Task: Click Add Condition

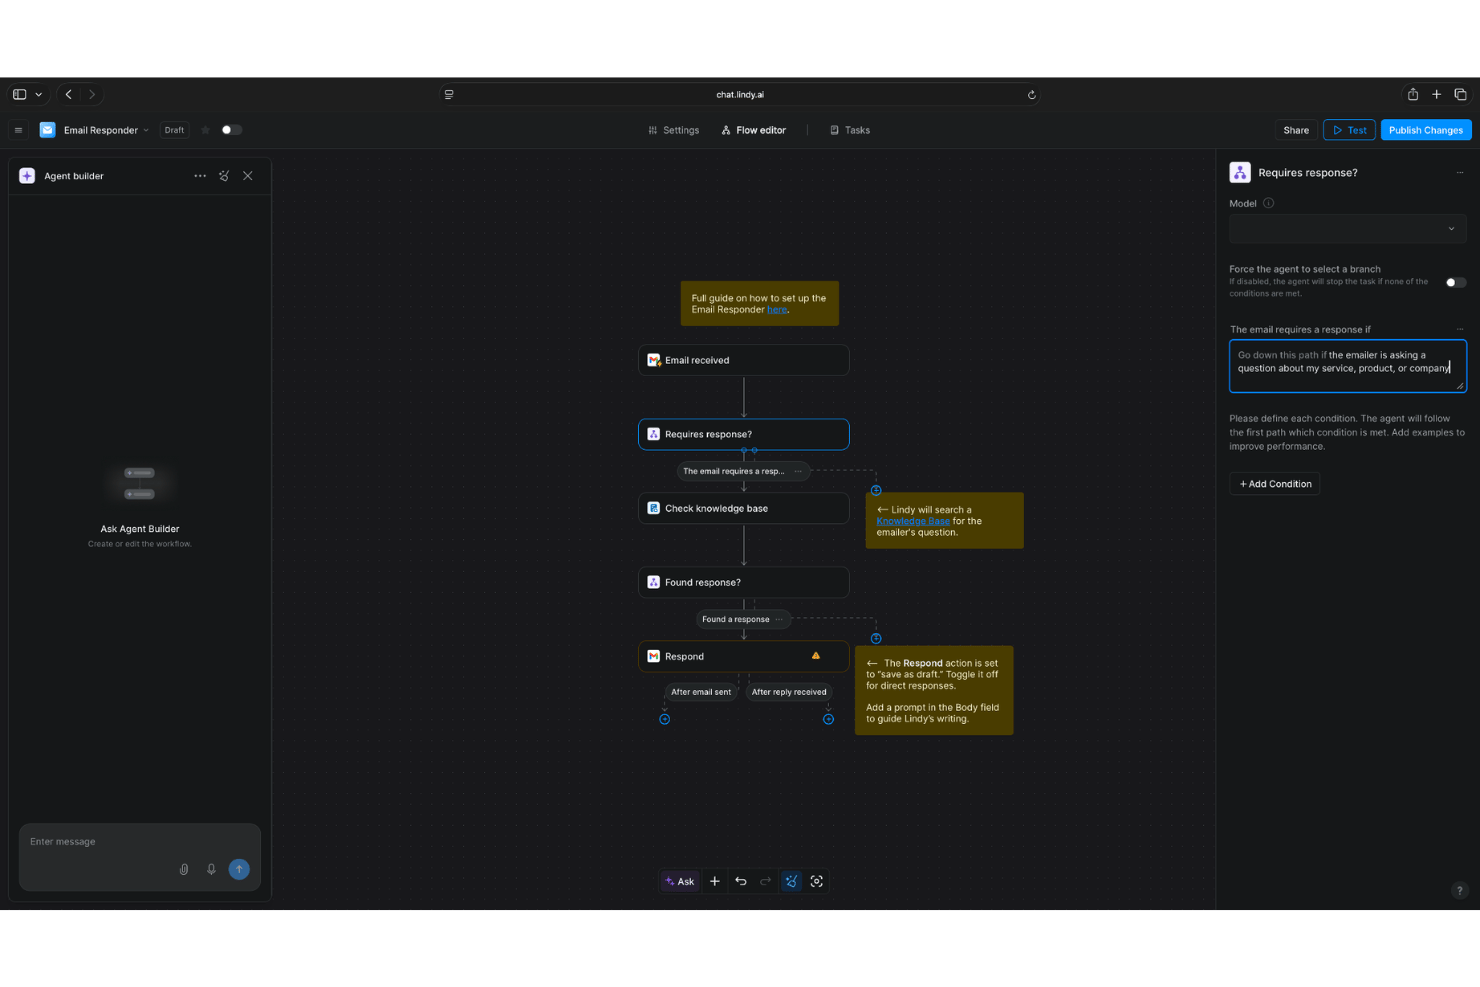Action: coord(1275,484)
